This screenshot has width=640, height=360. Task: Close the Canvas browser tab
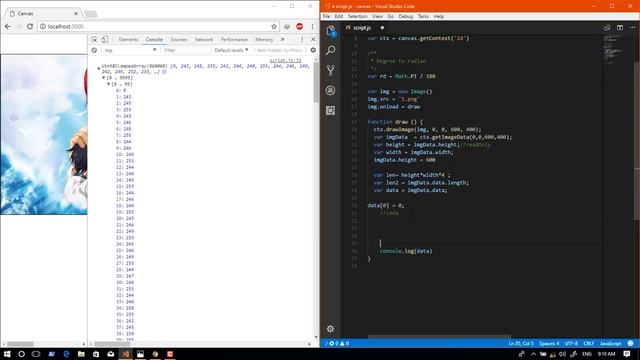point(76,13)
